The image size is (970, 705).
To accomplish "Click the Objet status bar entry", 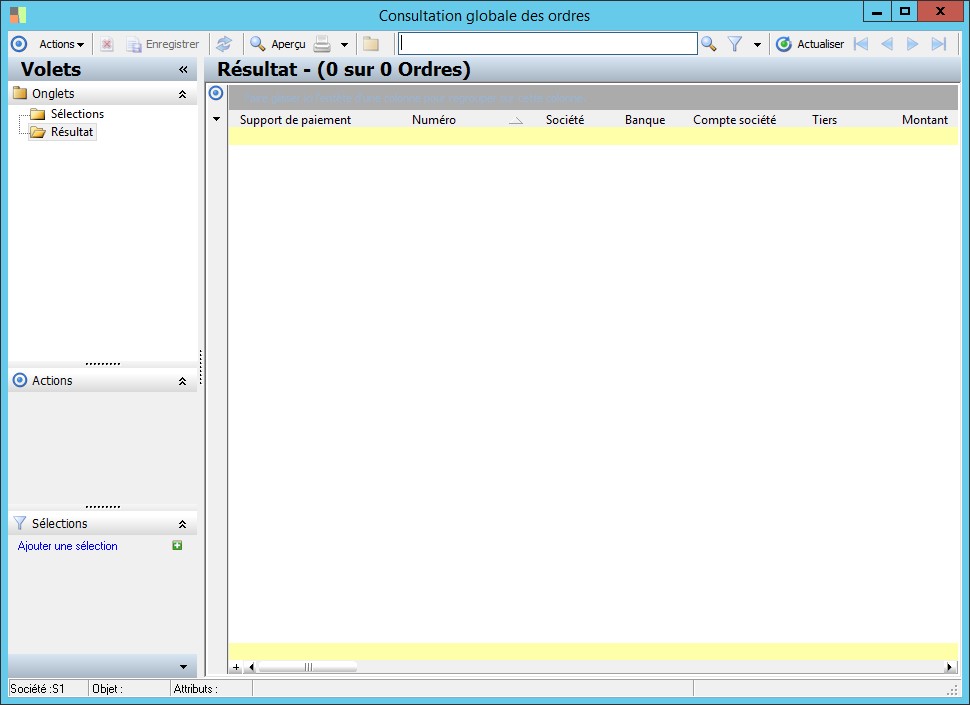I will [129, 688].
